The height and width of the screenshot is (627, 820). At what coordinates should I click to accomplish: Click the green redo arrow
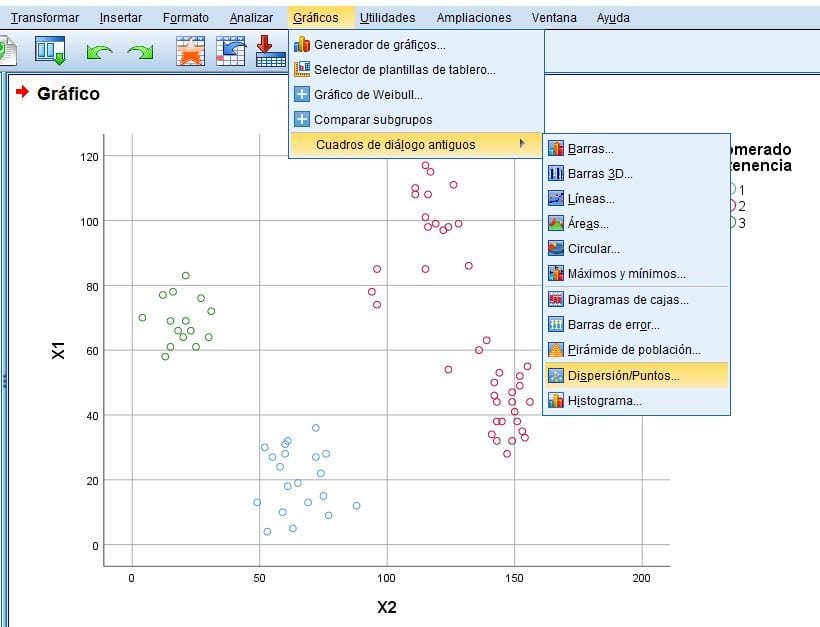tap(141, 52)
